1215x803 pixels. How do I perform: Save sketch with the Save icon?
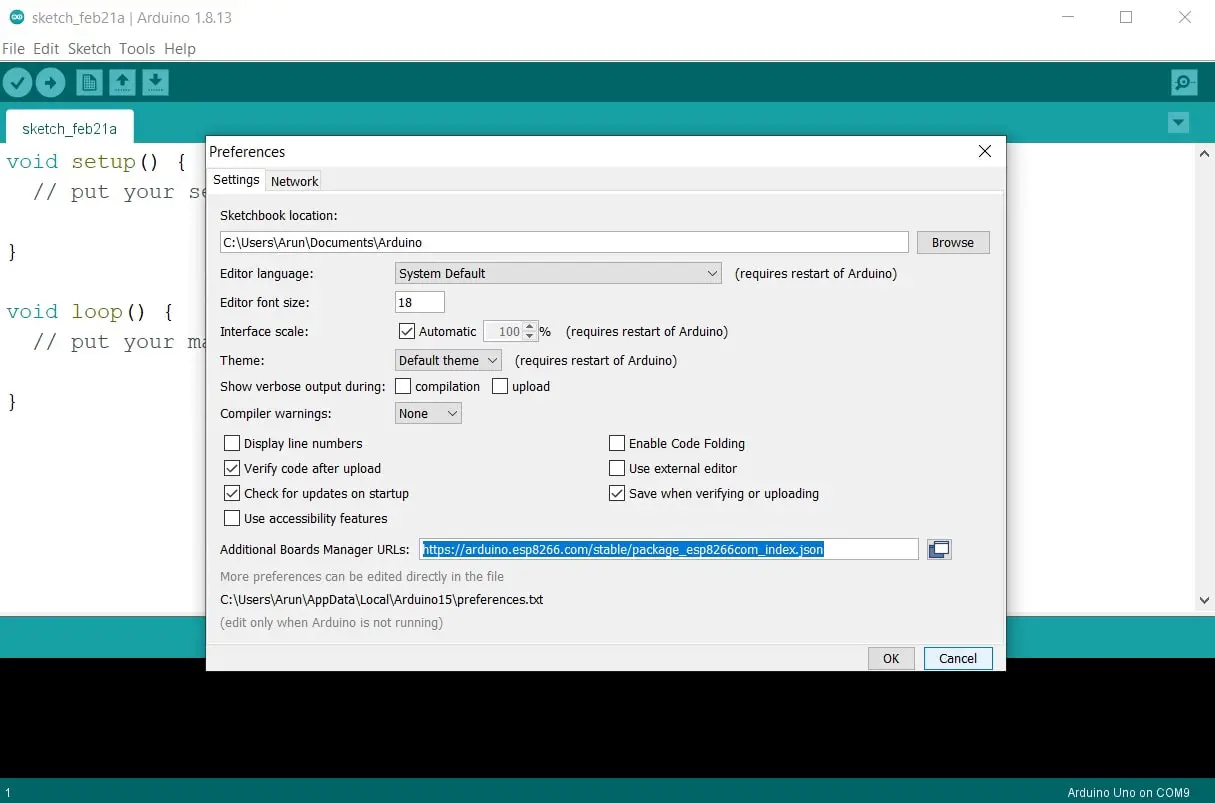point(155,82)
